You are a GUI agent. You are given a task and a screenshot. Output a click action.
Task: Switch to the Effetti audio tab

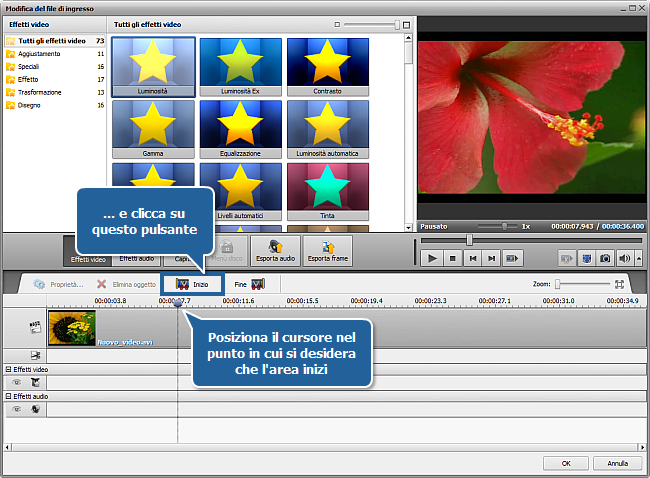click(136, 259)
